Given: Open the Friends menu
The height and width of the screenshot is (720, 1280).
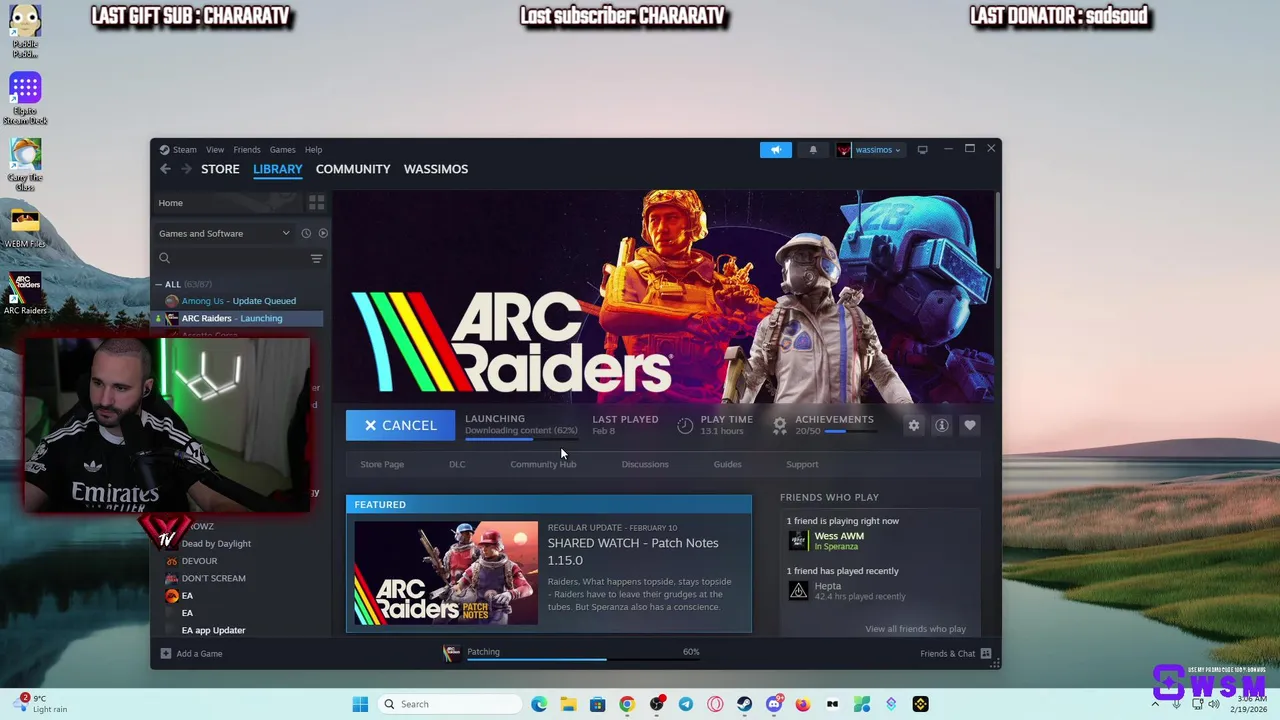Looking at the screenshot, I should tap(247, 150).
